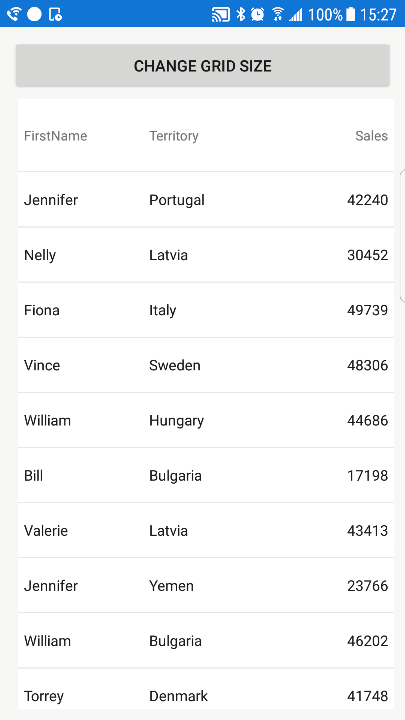The width and height of the screenshot is (405, 720).
Task: Tap the cast icon in status bar
Action: [x=220, y=14]
